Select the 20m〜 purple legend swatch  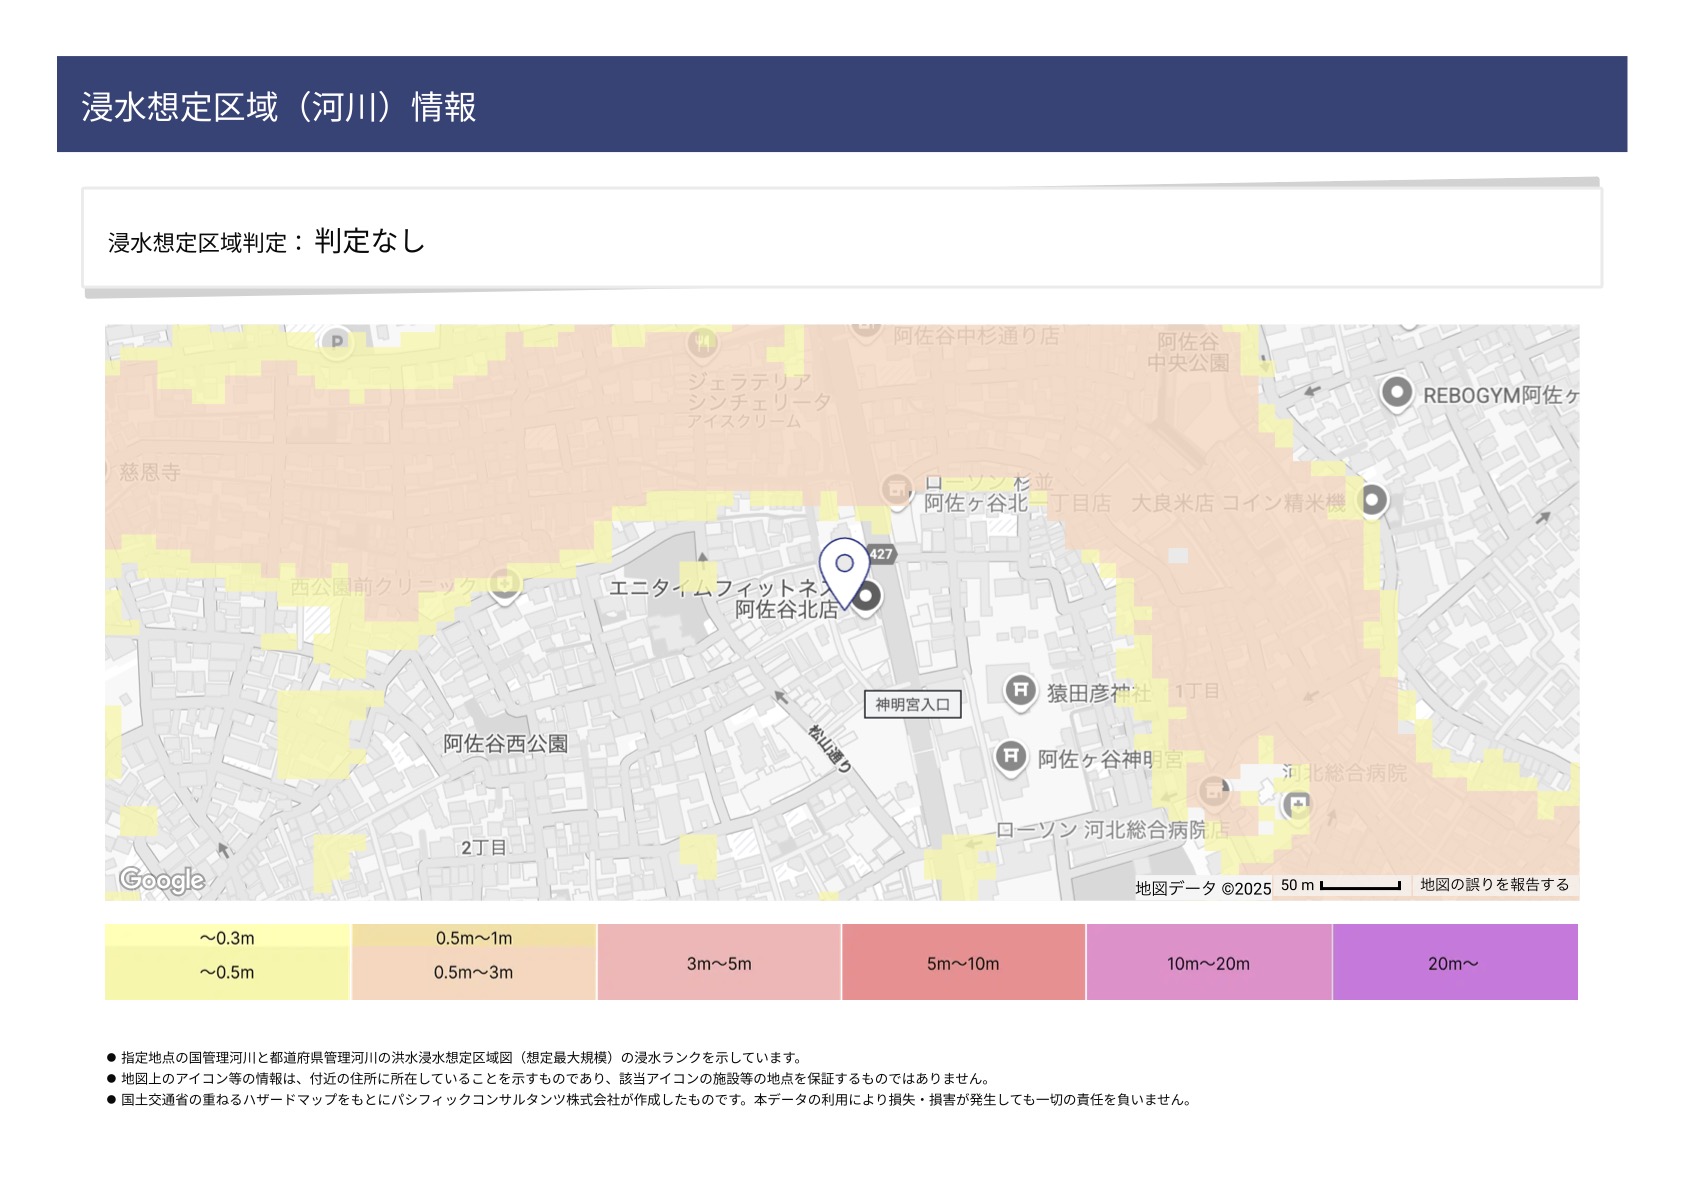click(x=1454, y=963)
